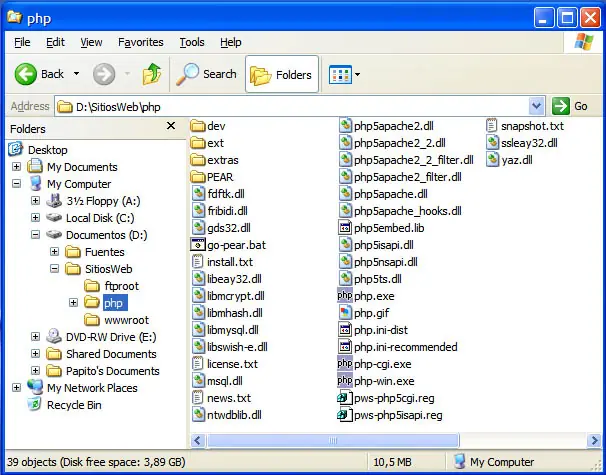This screenshot has height=475, width=606.
Task: Click the horizontal scrollbar left arrow
Action: pyautogui.click(x=198, y=440)
